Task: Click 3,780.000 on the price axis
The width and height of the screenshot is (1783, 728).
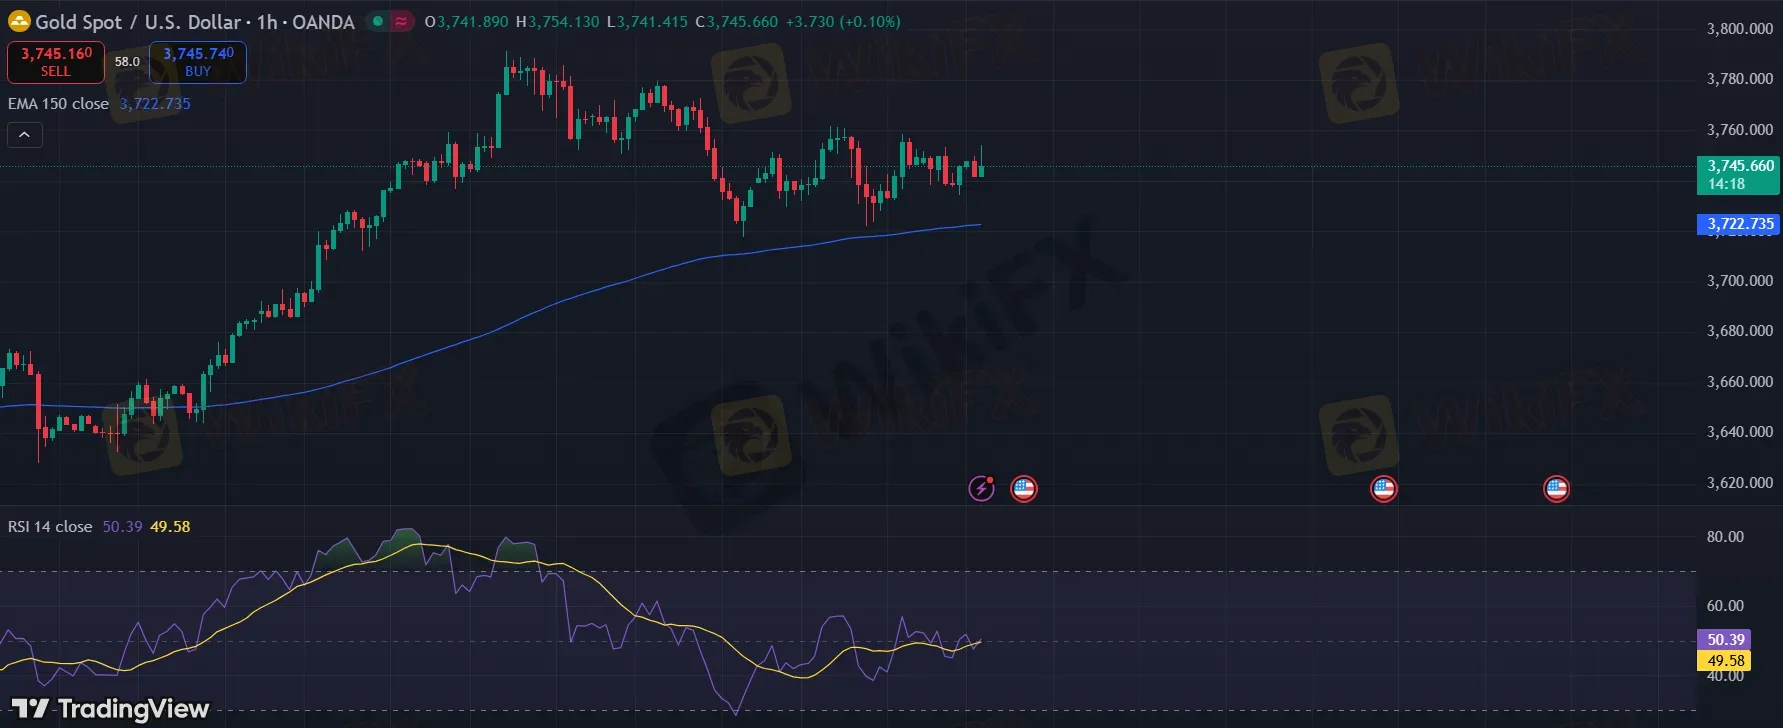Action: 1740,79
